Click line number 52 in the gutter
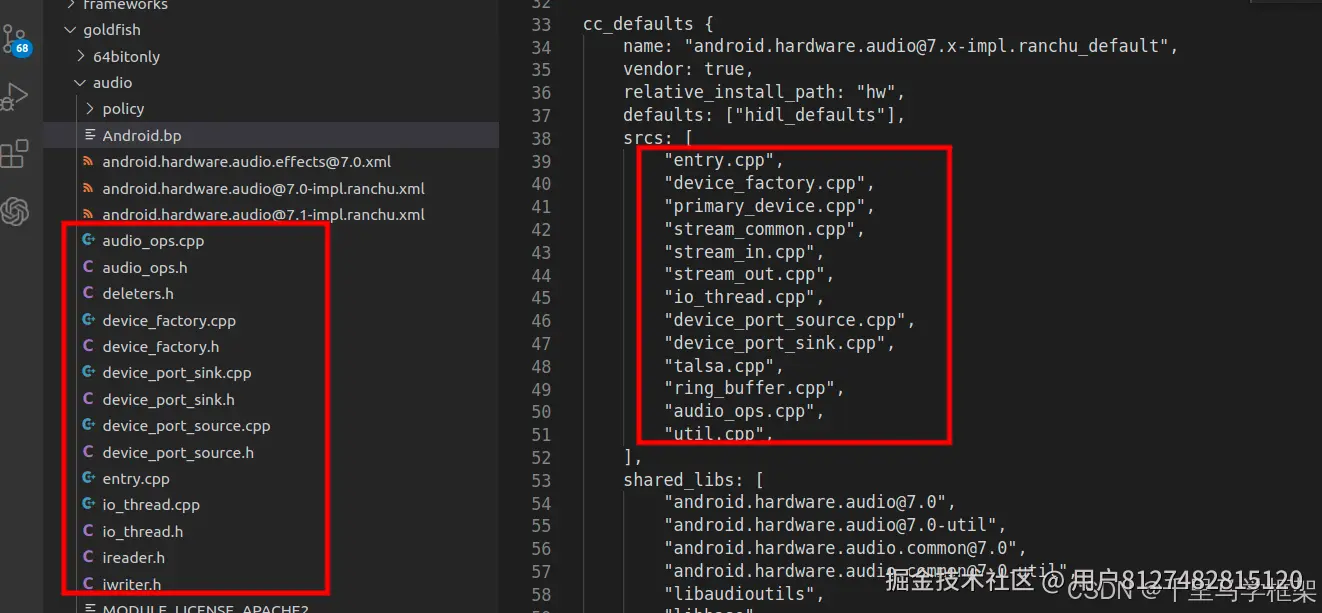The image size is (1322, 613). (x=541, y=457)
